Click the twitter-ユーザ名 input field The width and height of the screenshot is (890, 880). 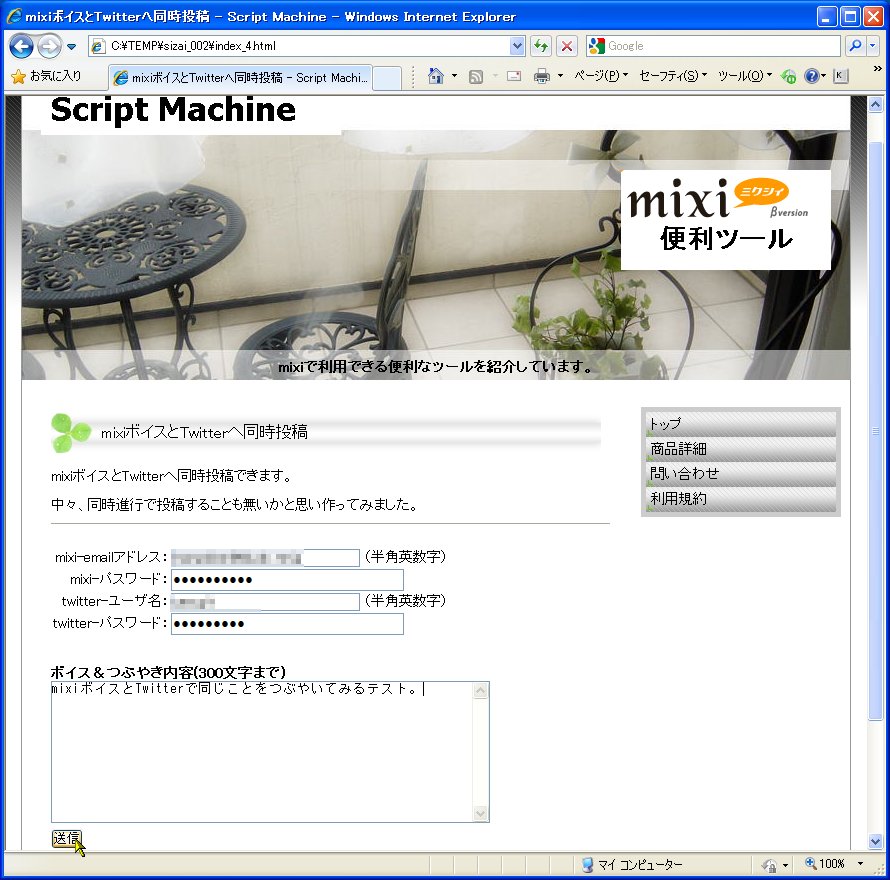click(265, 601)
